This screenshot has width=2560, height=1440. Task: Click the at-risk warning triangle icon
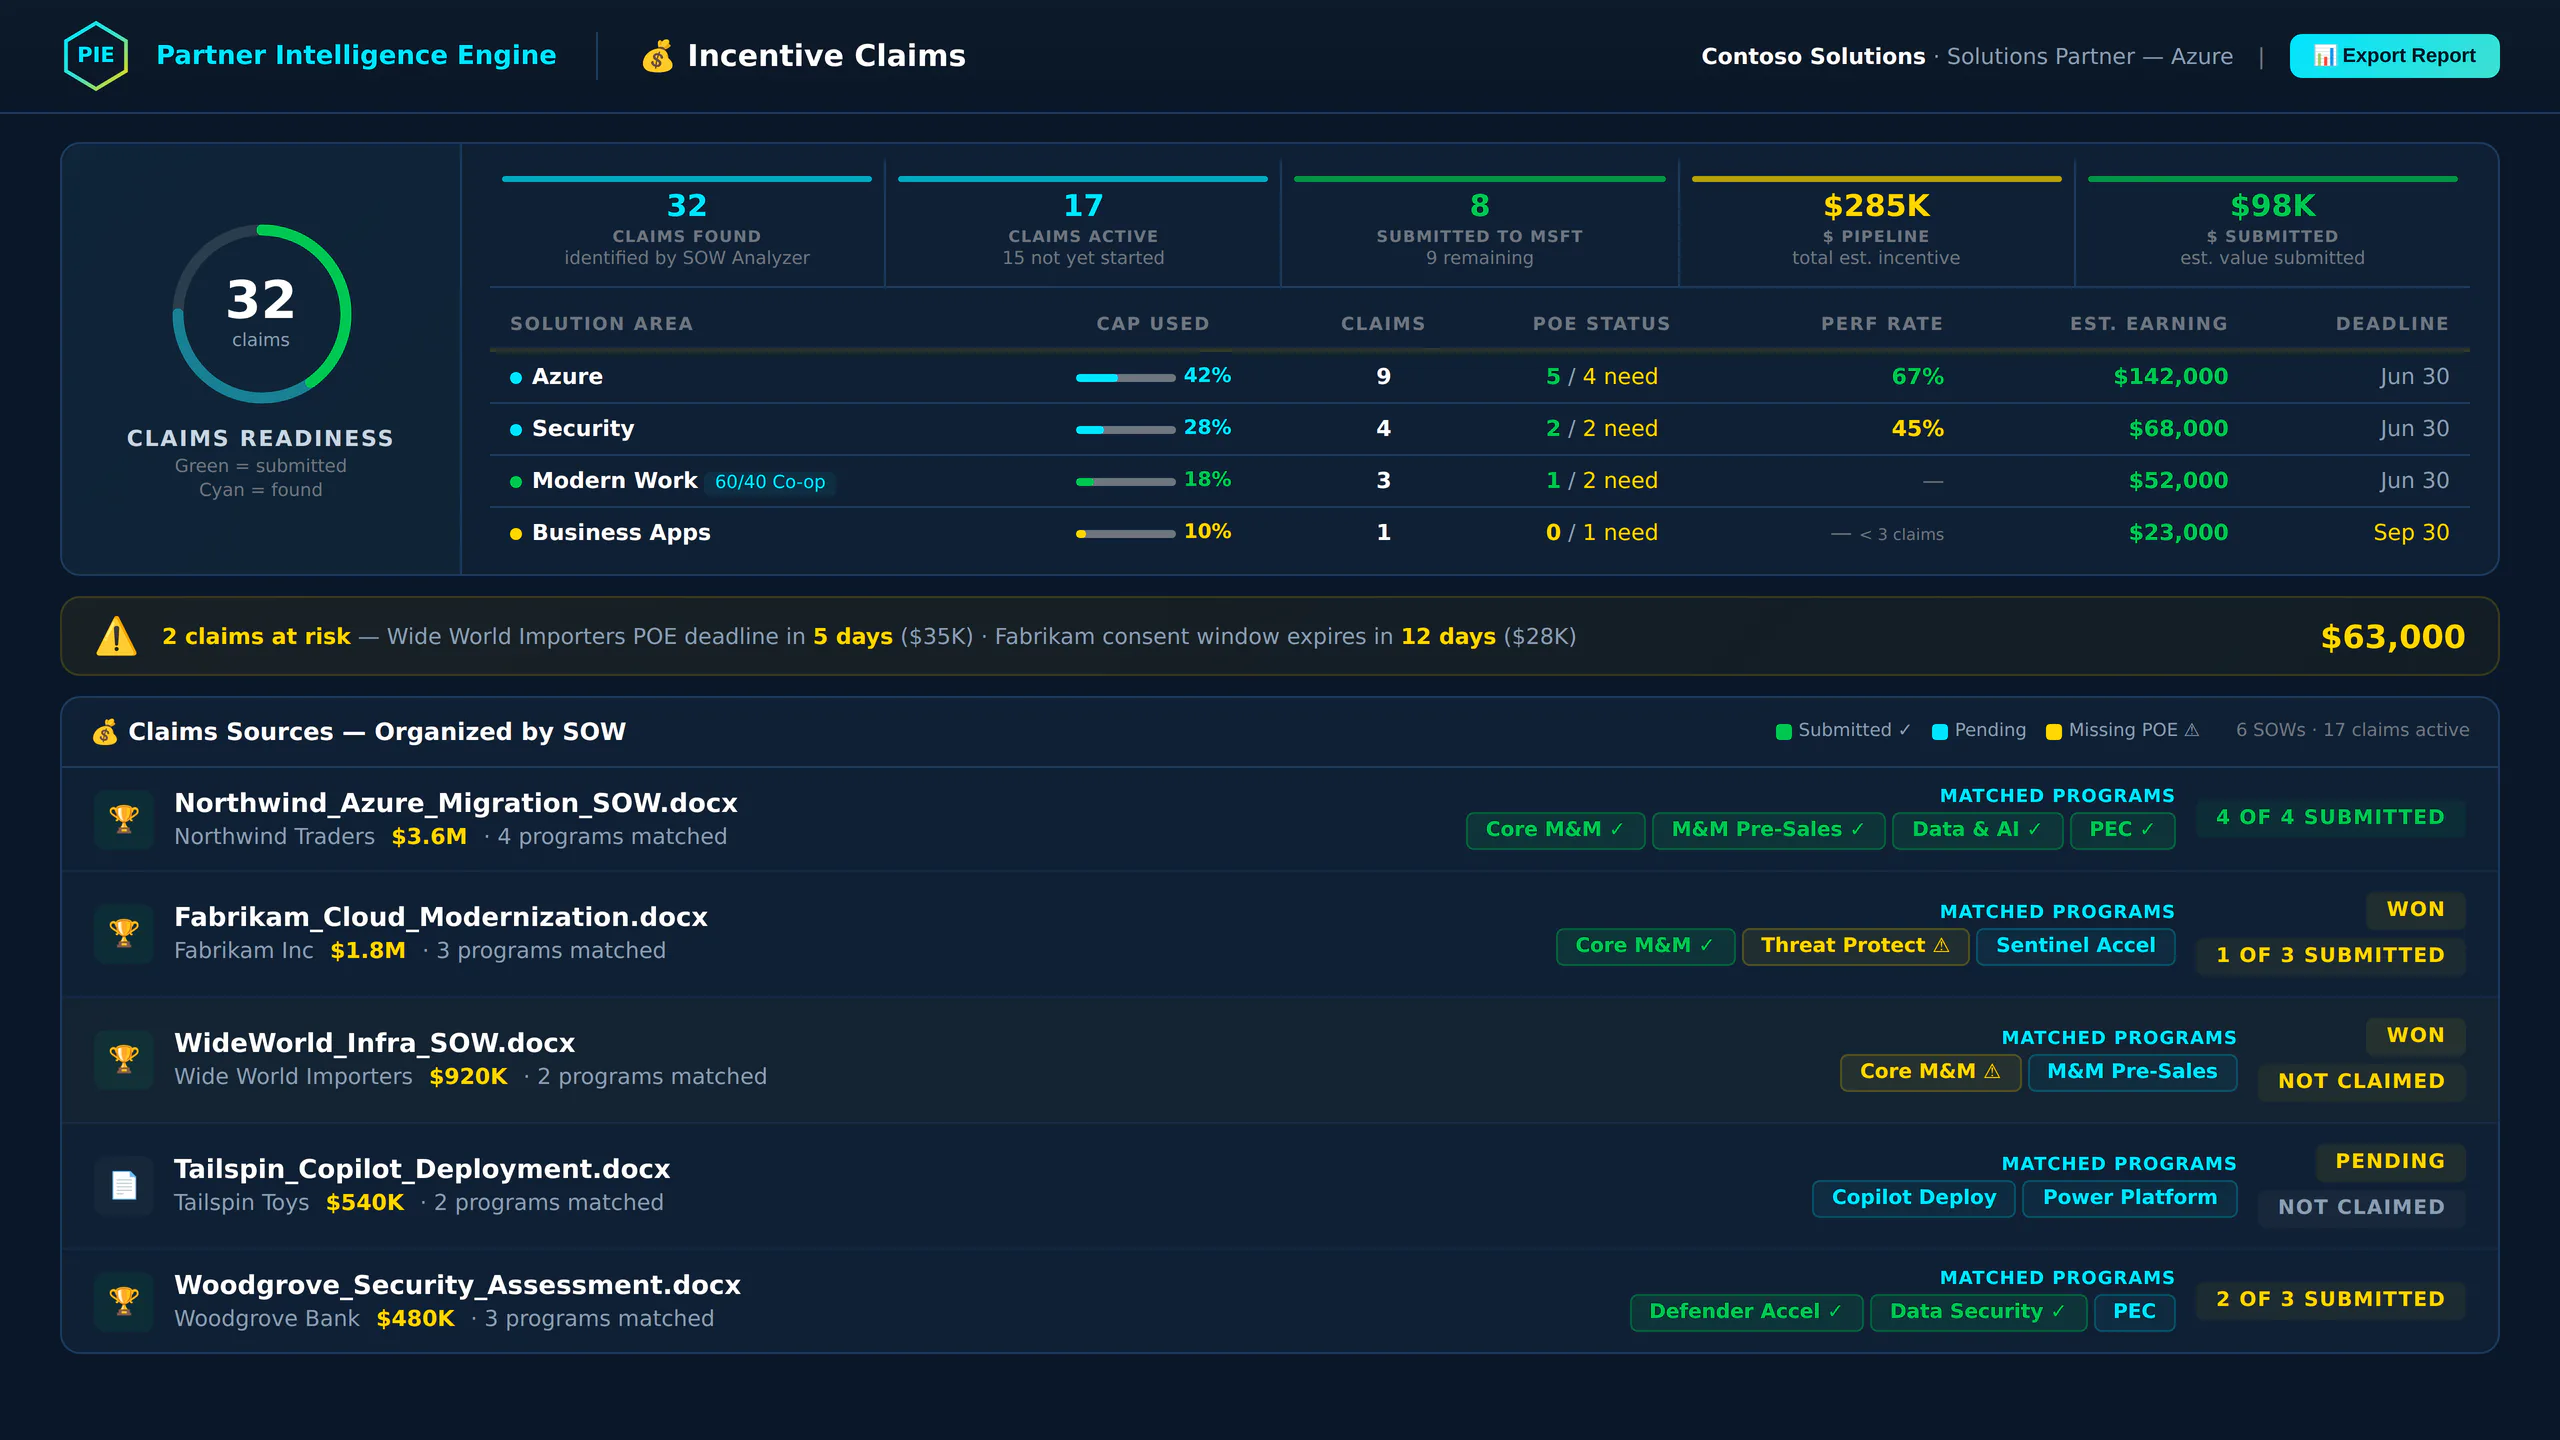coord(116,637)
